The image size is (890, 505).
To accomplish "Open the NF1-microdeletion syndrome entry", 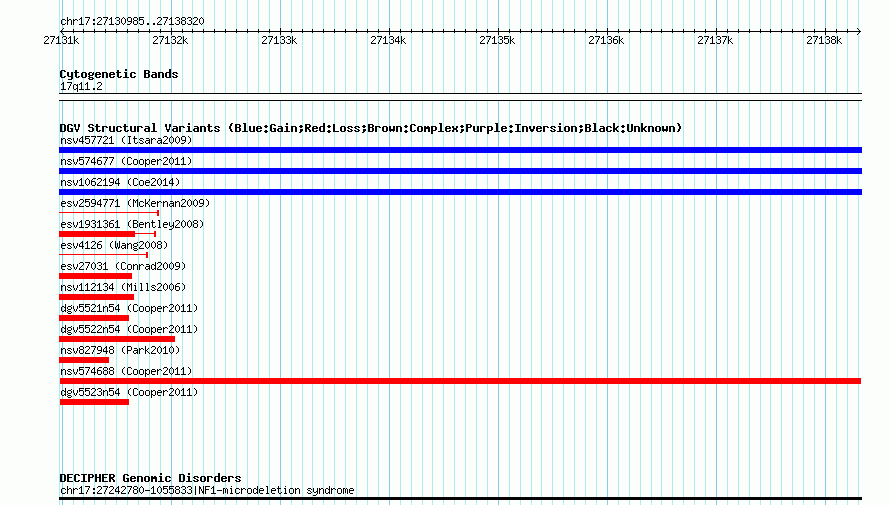I will [207, 490].
